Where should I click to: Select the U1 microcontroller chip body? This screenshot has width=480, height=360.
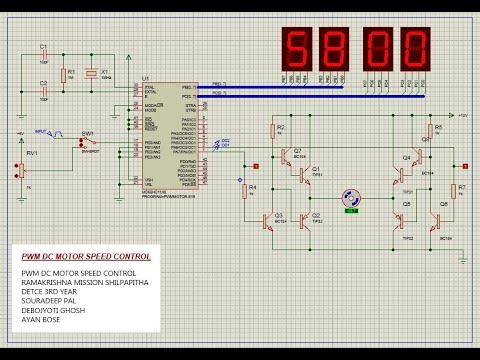point(170,136)
